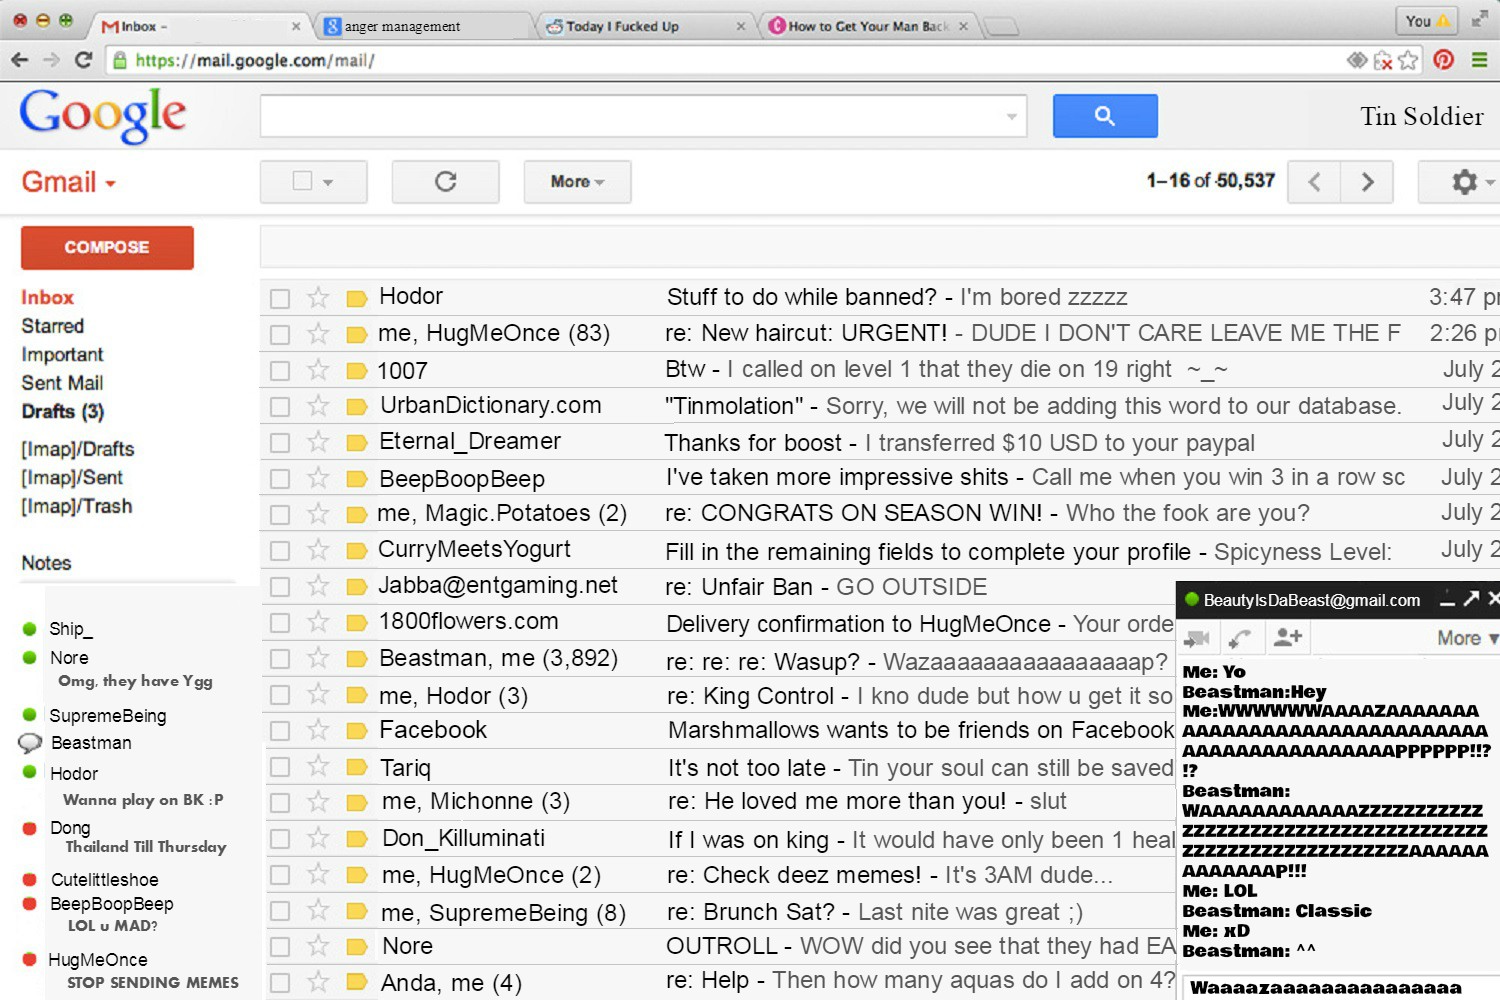The image size is (1500, 1000).
Task: Open the Pinterest extension icon
Action: [x=1443, y=60]
